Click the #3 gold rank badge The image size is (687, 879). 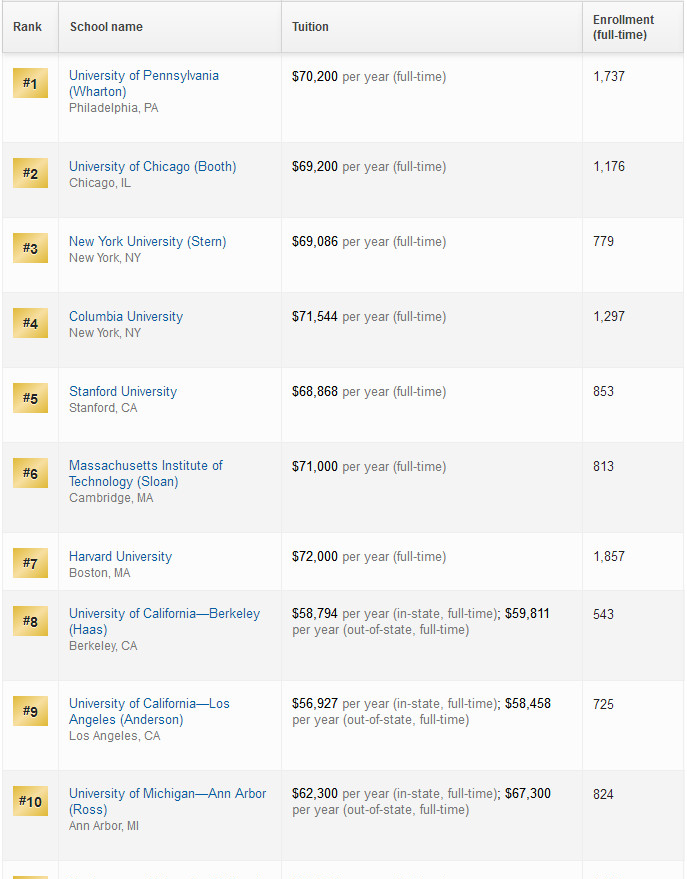[30, 248]
